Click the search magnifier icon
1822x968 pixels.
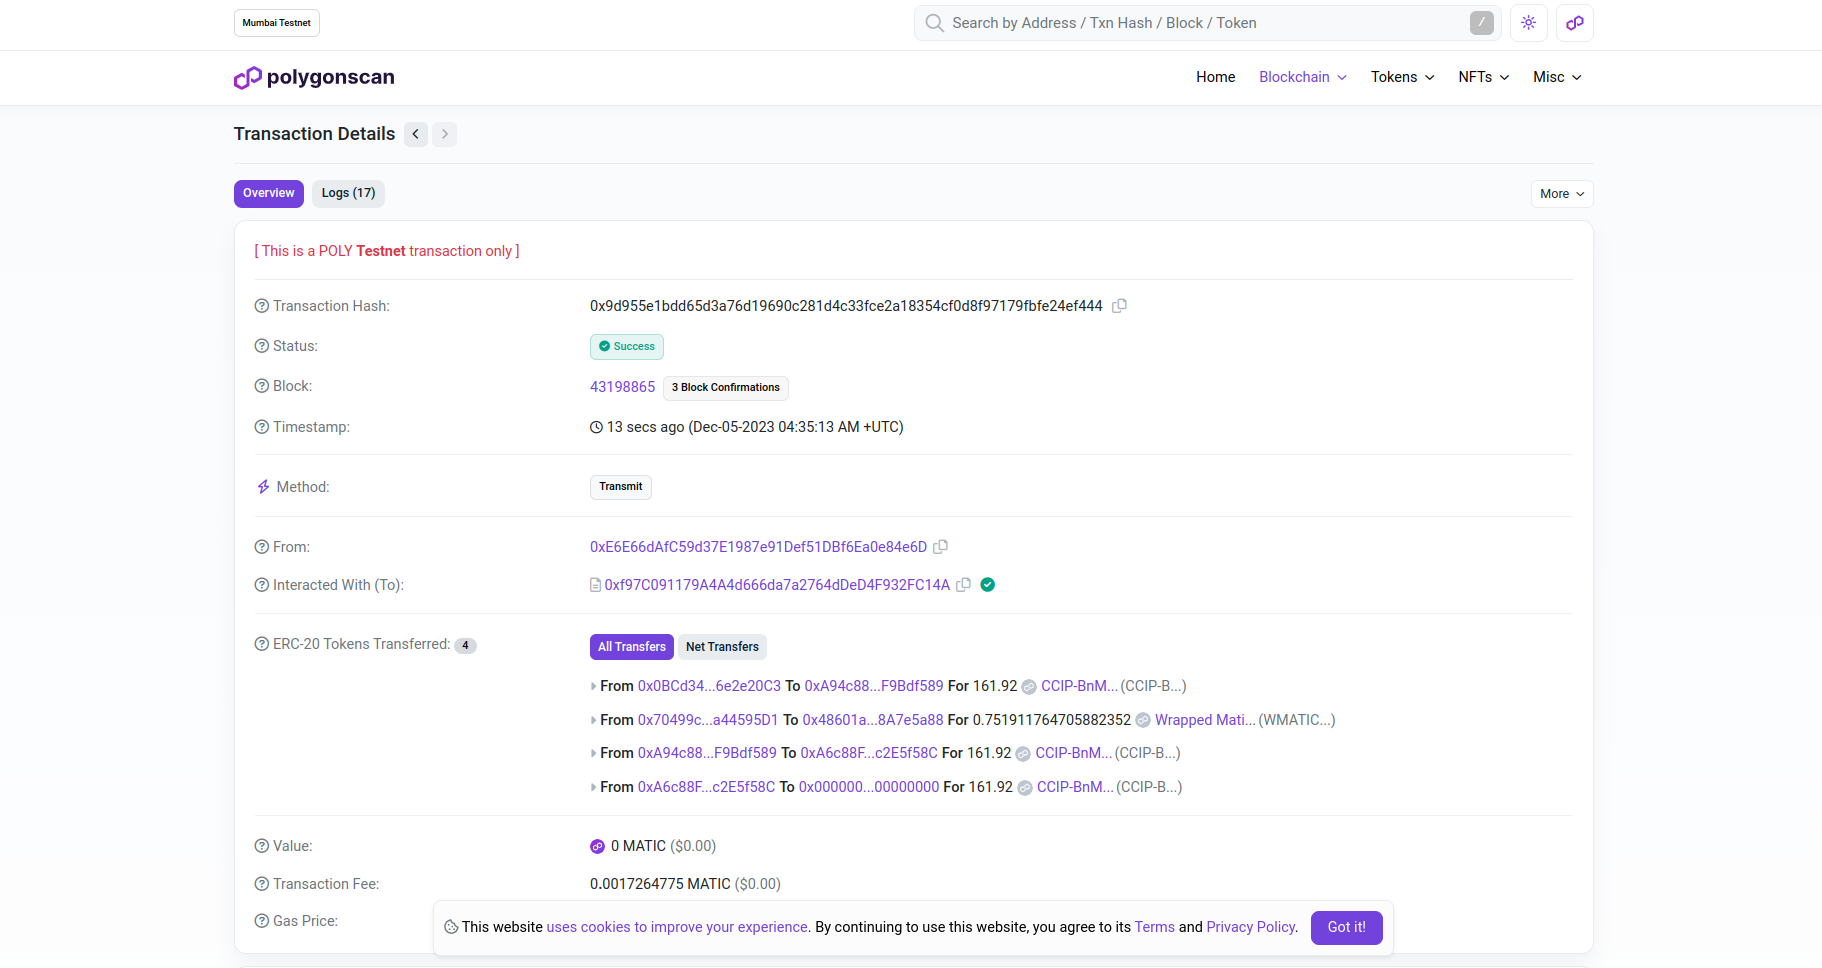click(934, 23)
